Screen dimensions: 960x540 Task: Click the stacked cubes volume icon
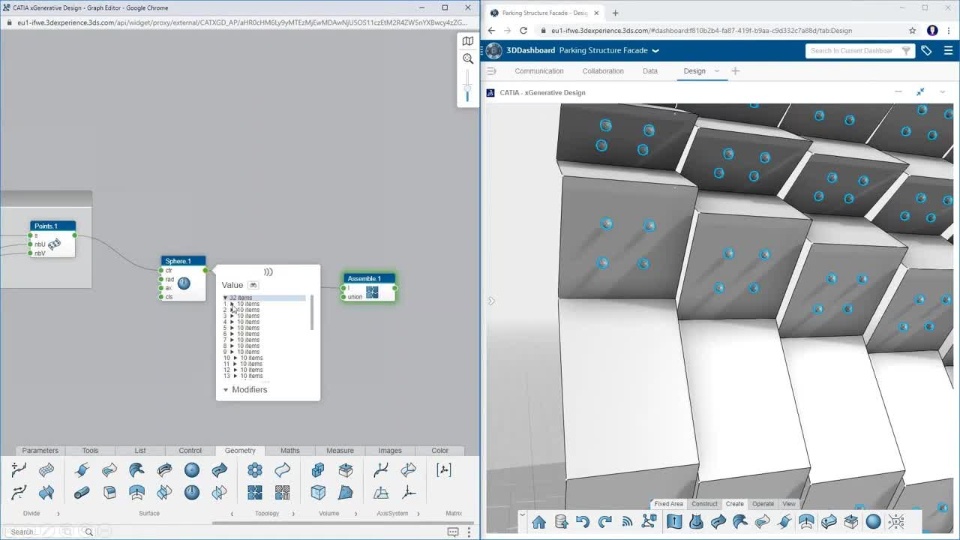318,470
